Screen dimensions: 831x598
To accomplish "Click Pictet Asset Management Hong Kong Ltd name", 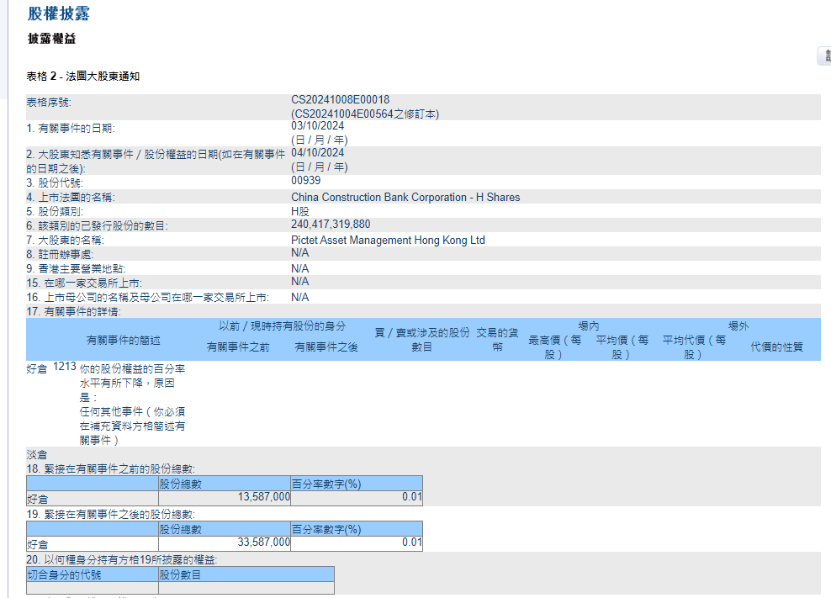I will click(x=387, y=240).
